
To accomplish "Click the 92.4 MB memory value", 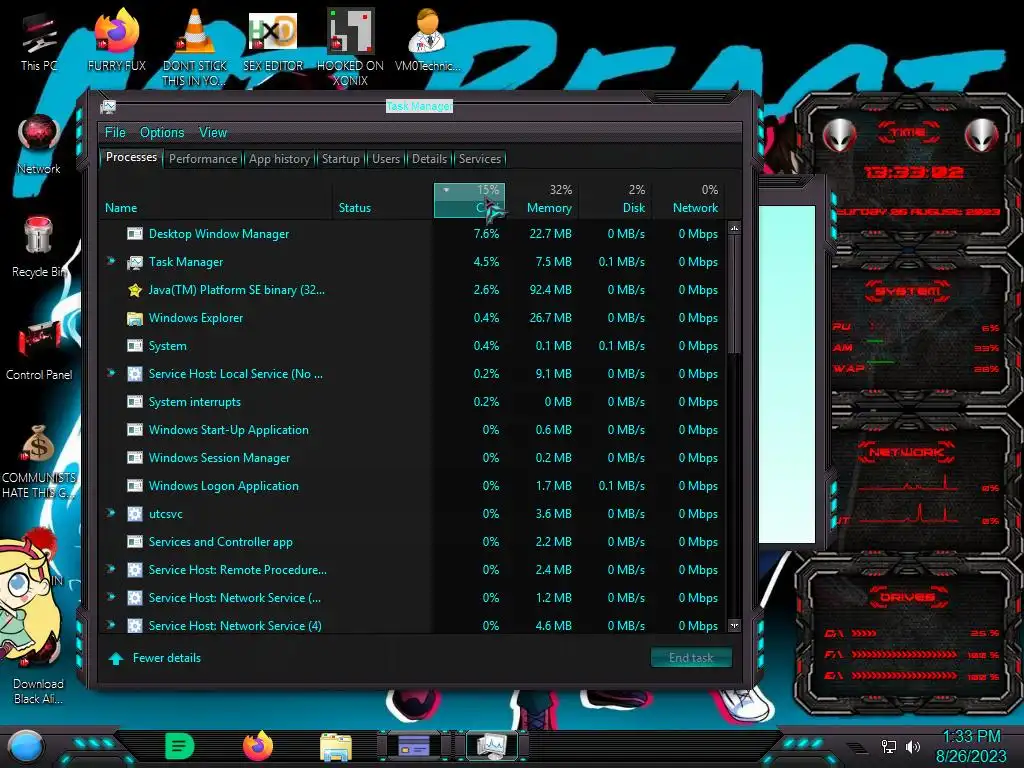I will 550,290.
